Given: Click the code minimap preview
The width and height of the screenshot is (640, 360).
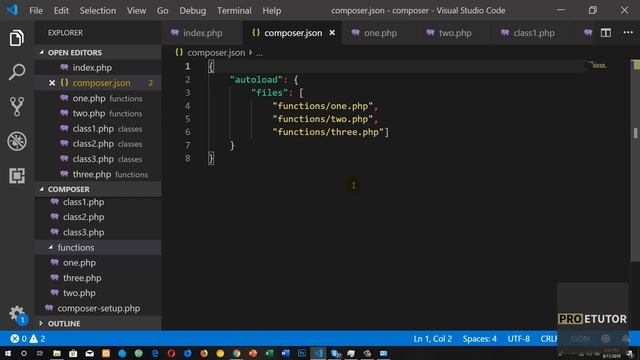Looking at the screenshot, I should 597,65.
